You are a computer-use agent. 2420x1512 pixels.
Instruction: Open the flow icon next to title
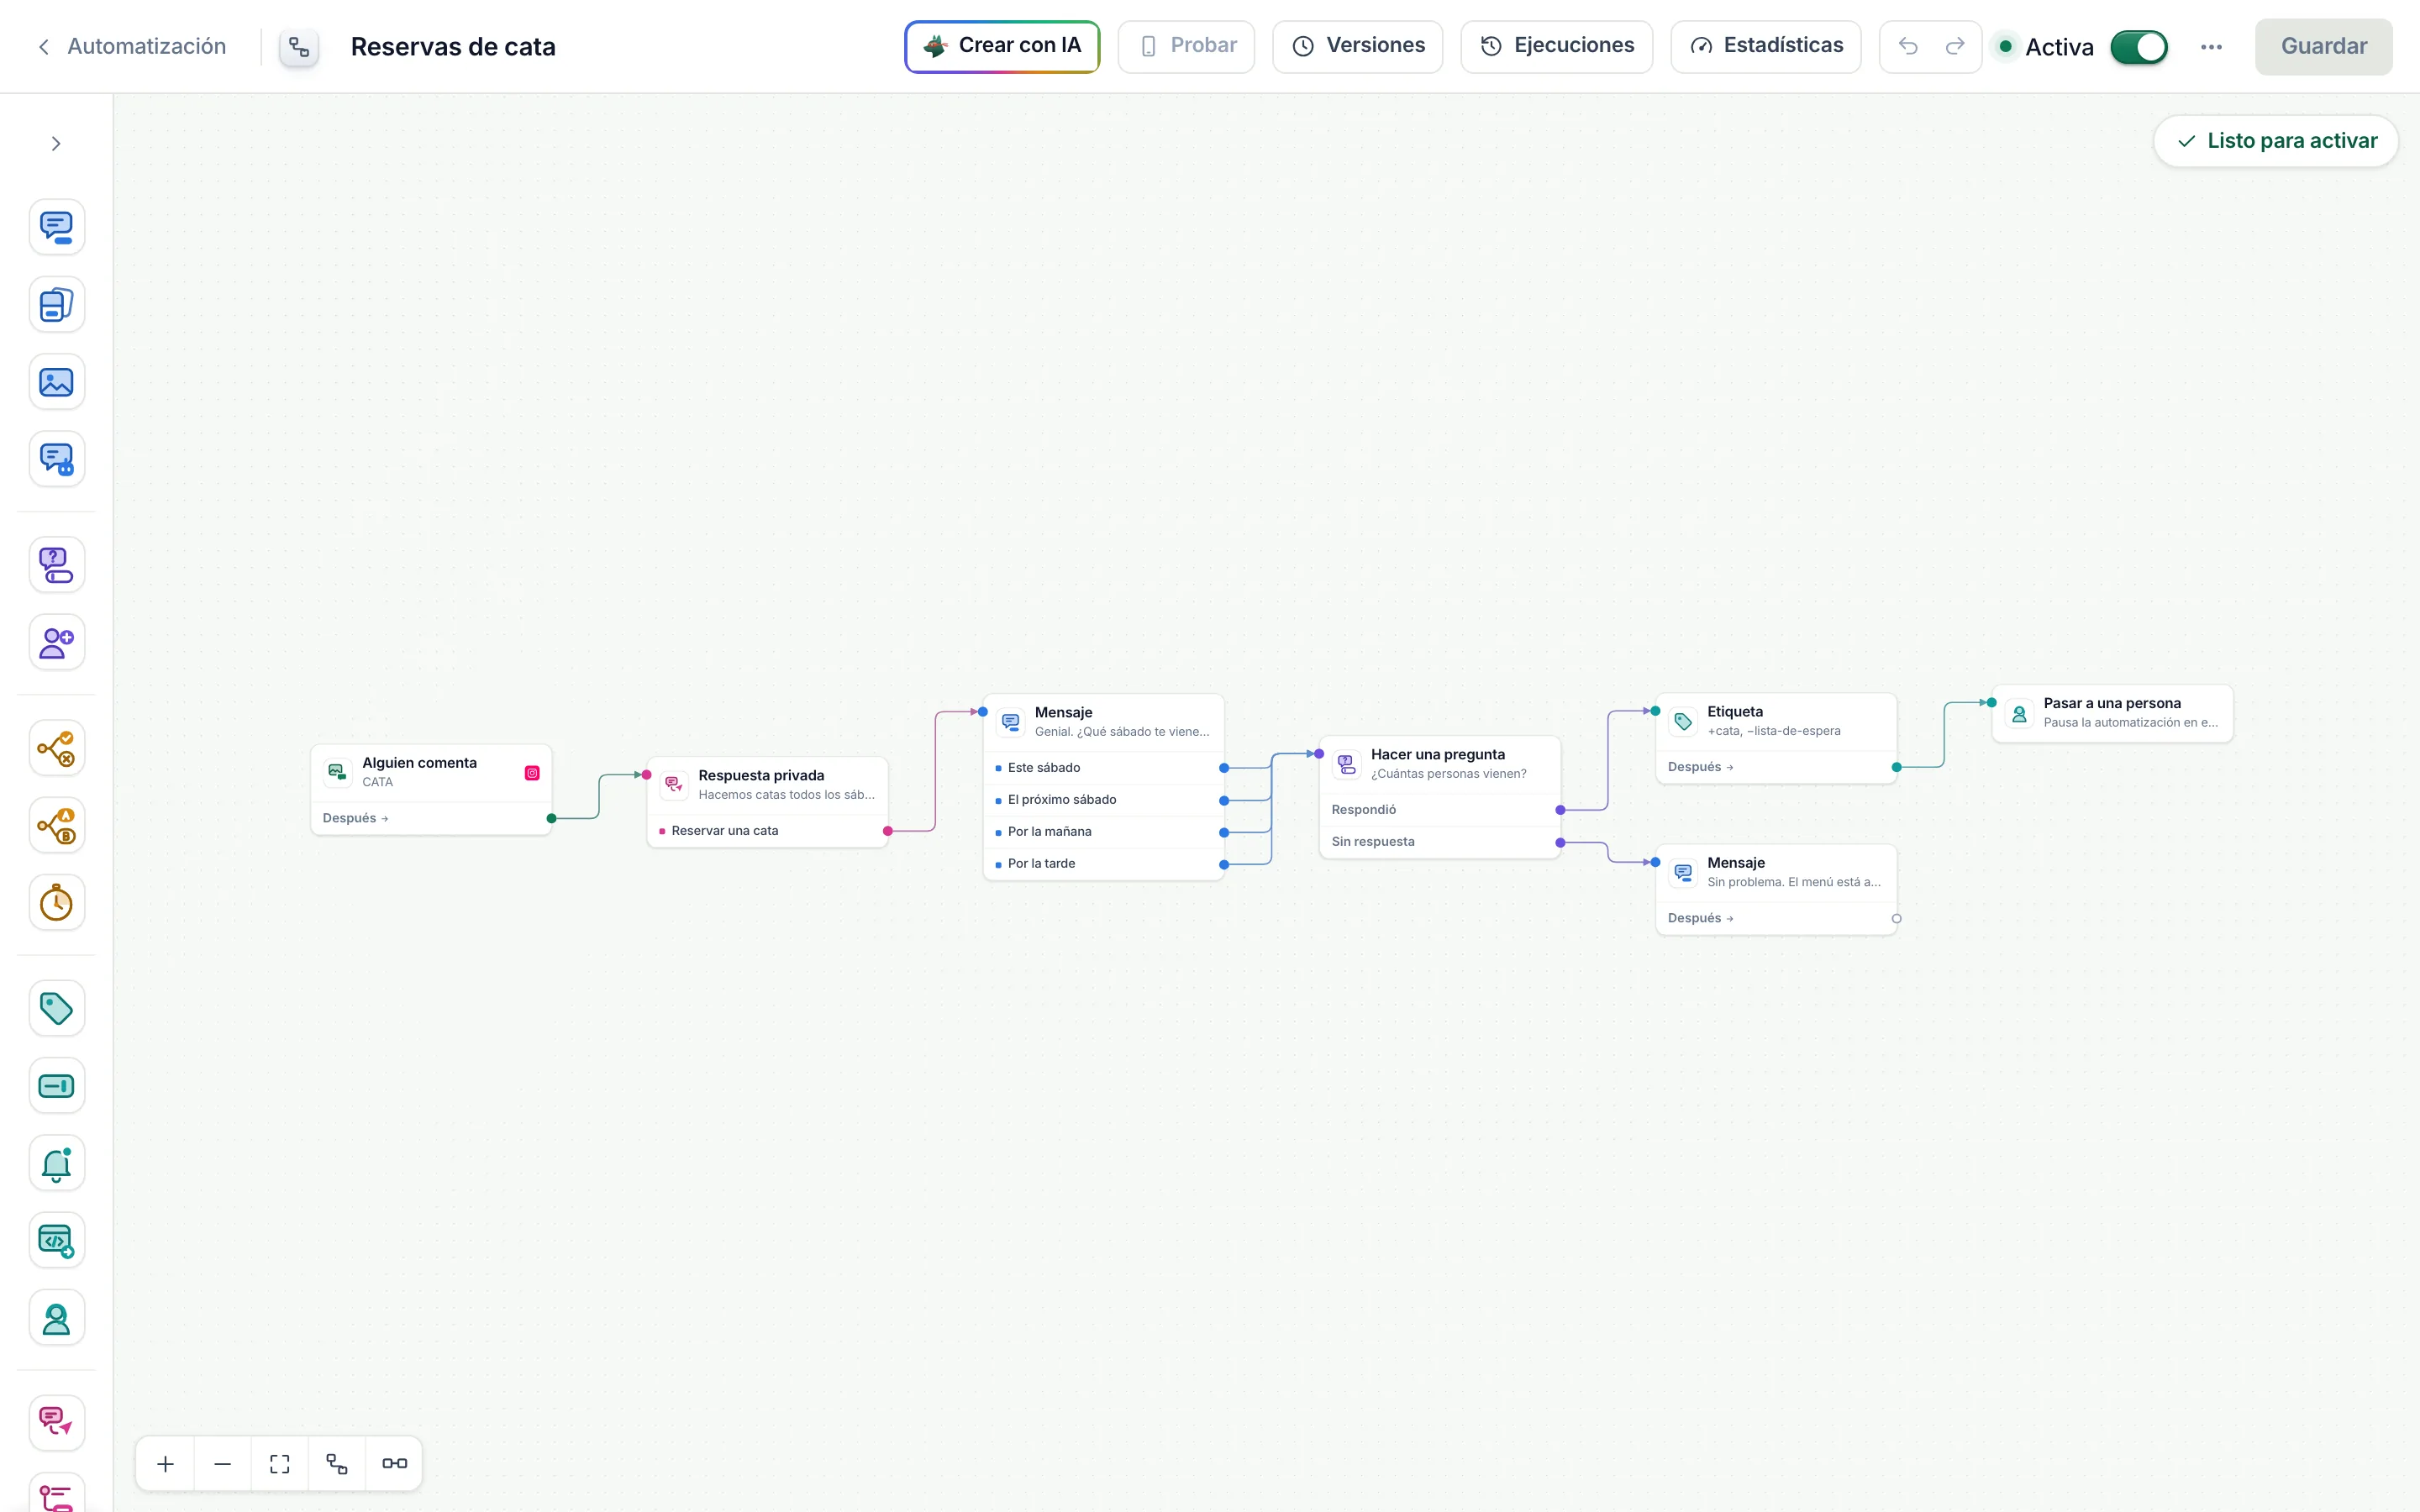[299, 47]
